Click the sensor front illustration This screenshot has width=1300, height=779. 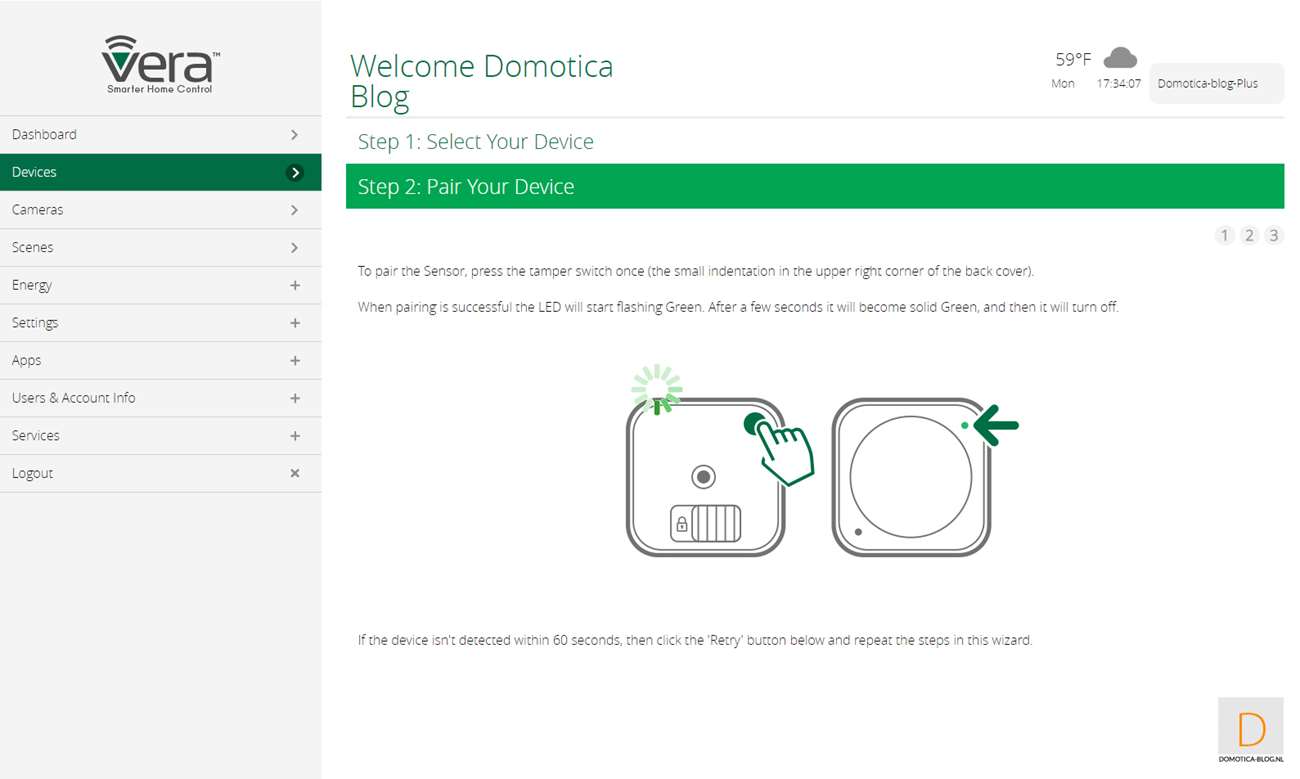(910, 477)
